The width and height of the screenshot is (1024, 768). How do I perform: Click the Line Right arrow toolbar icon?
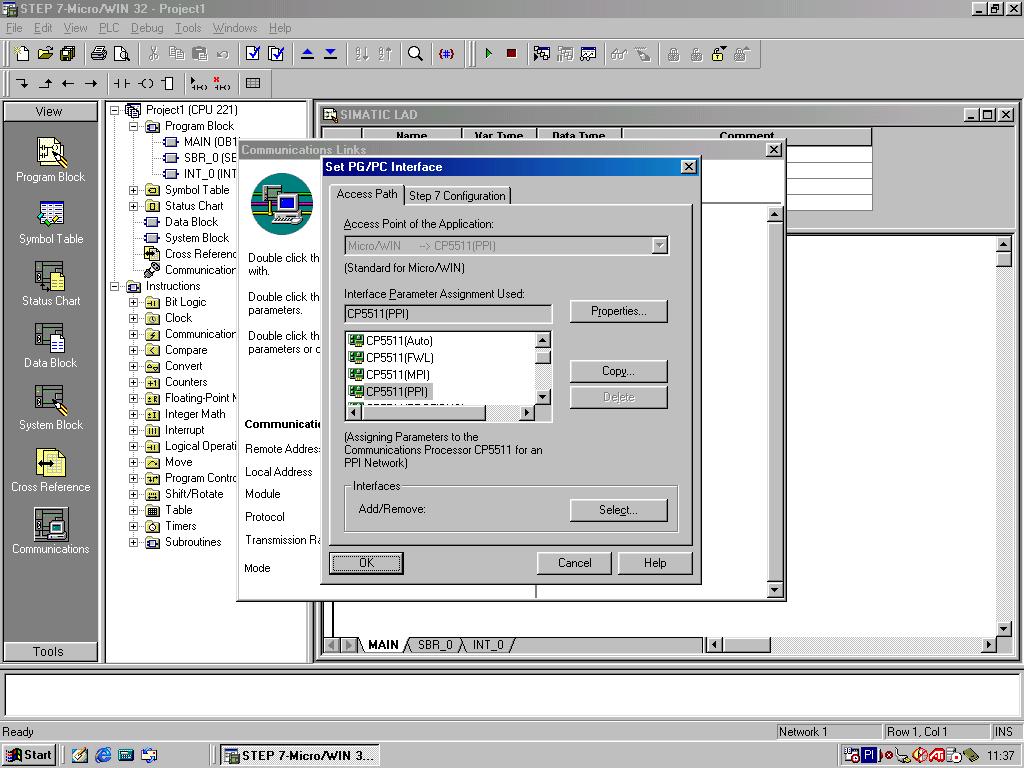(x=91, y=83)
